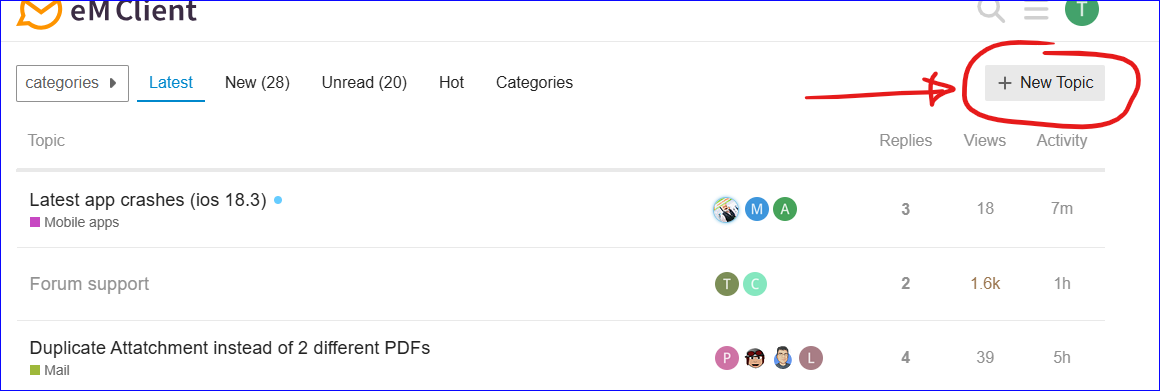Switch to the New (28) tab
Viewport: 1160px width, 391px height.
coord(257,83)
